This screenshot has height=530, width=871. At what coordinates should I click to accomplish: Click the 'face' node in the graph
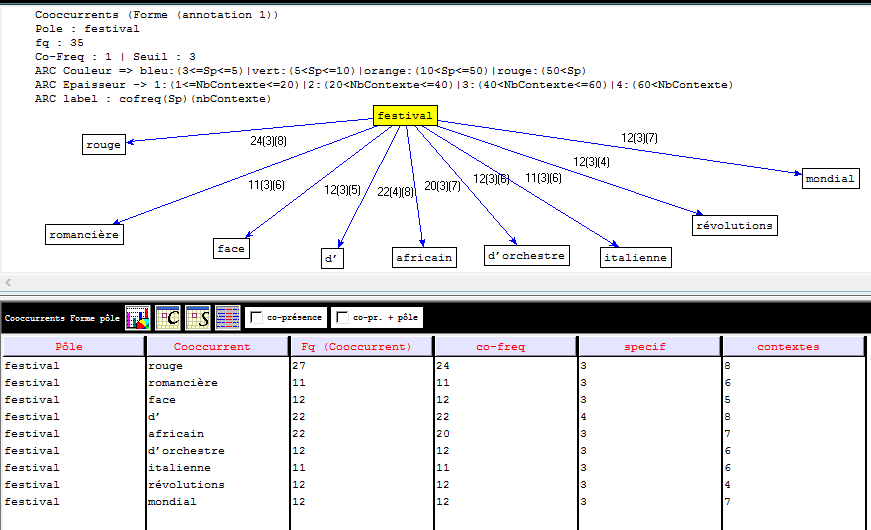[x=231, y=248]
